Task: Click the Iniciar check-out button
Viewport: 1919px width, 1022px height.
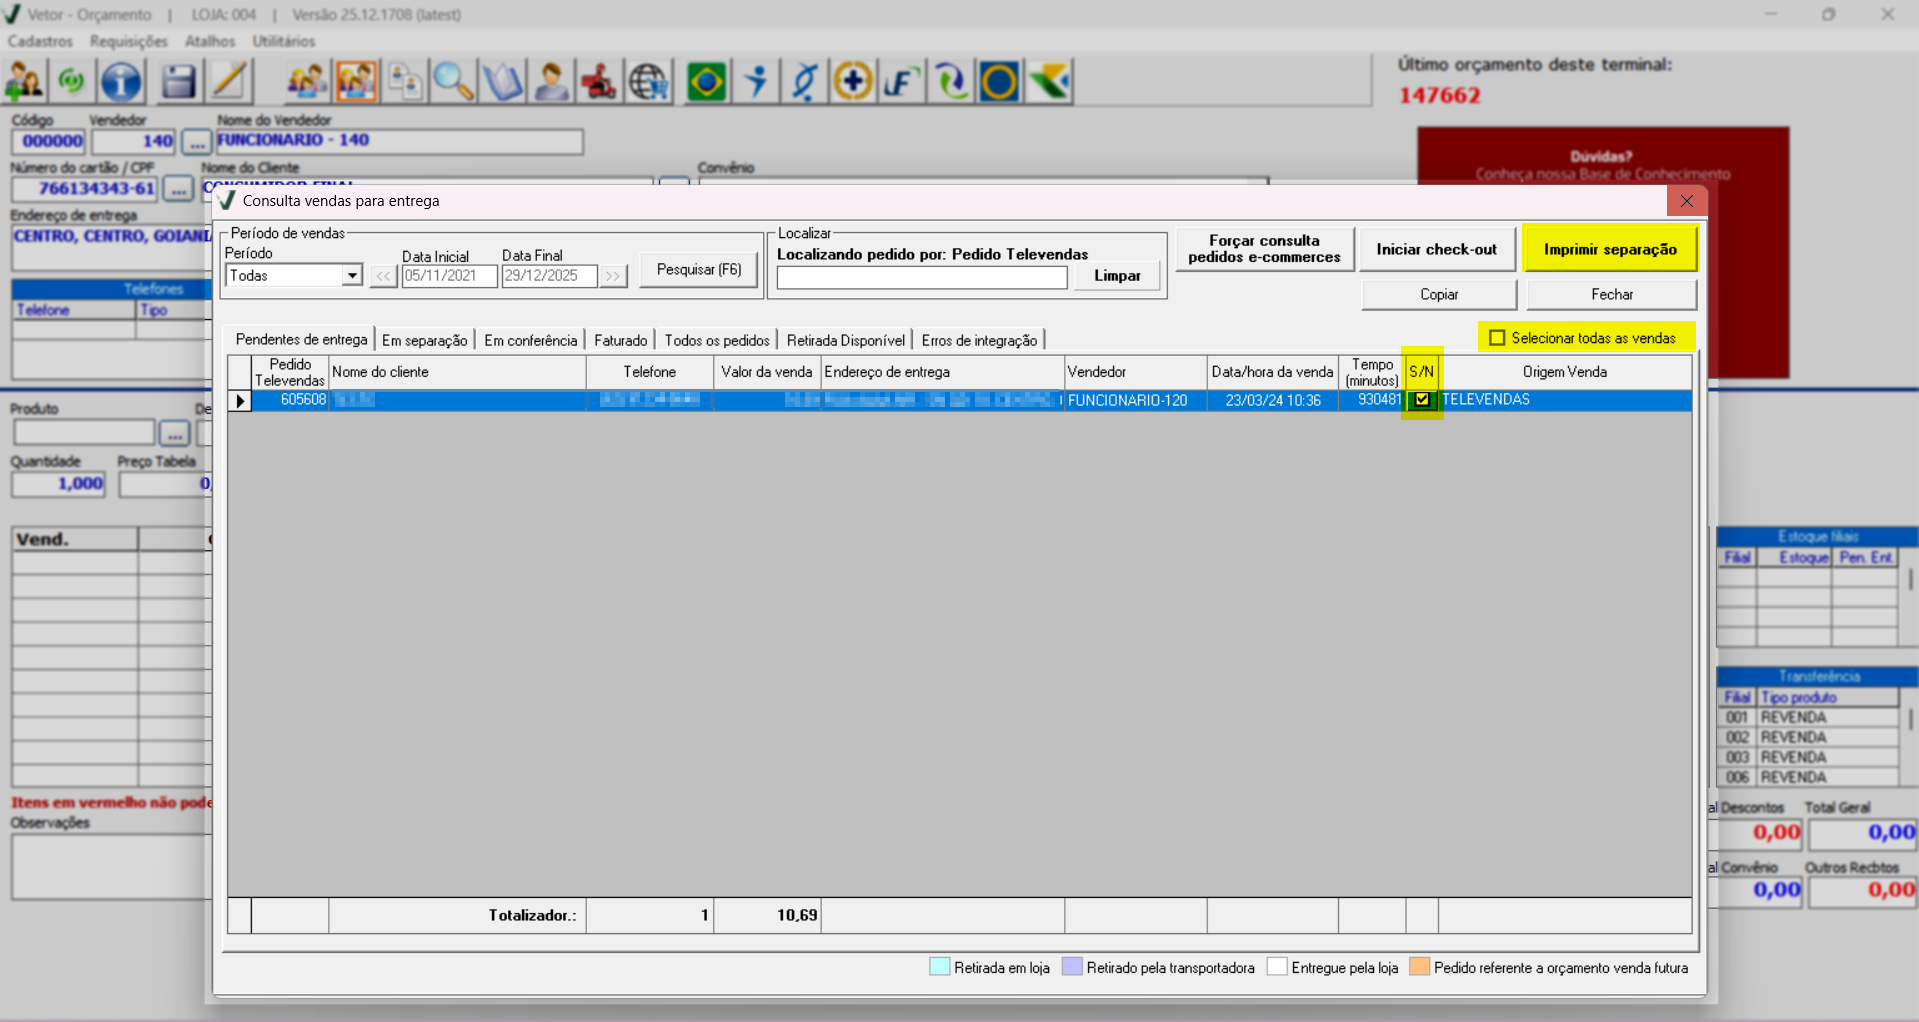Action: [1436, 249]
